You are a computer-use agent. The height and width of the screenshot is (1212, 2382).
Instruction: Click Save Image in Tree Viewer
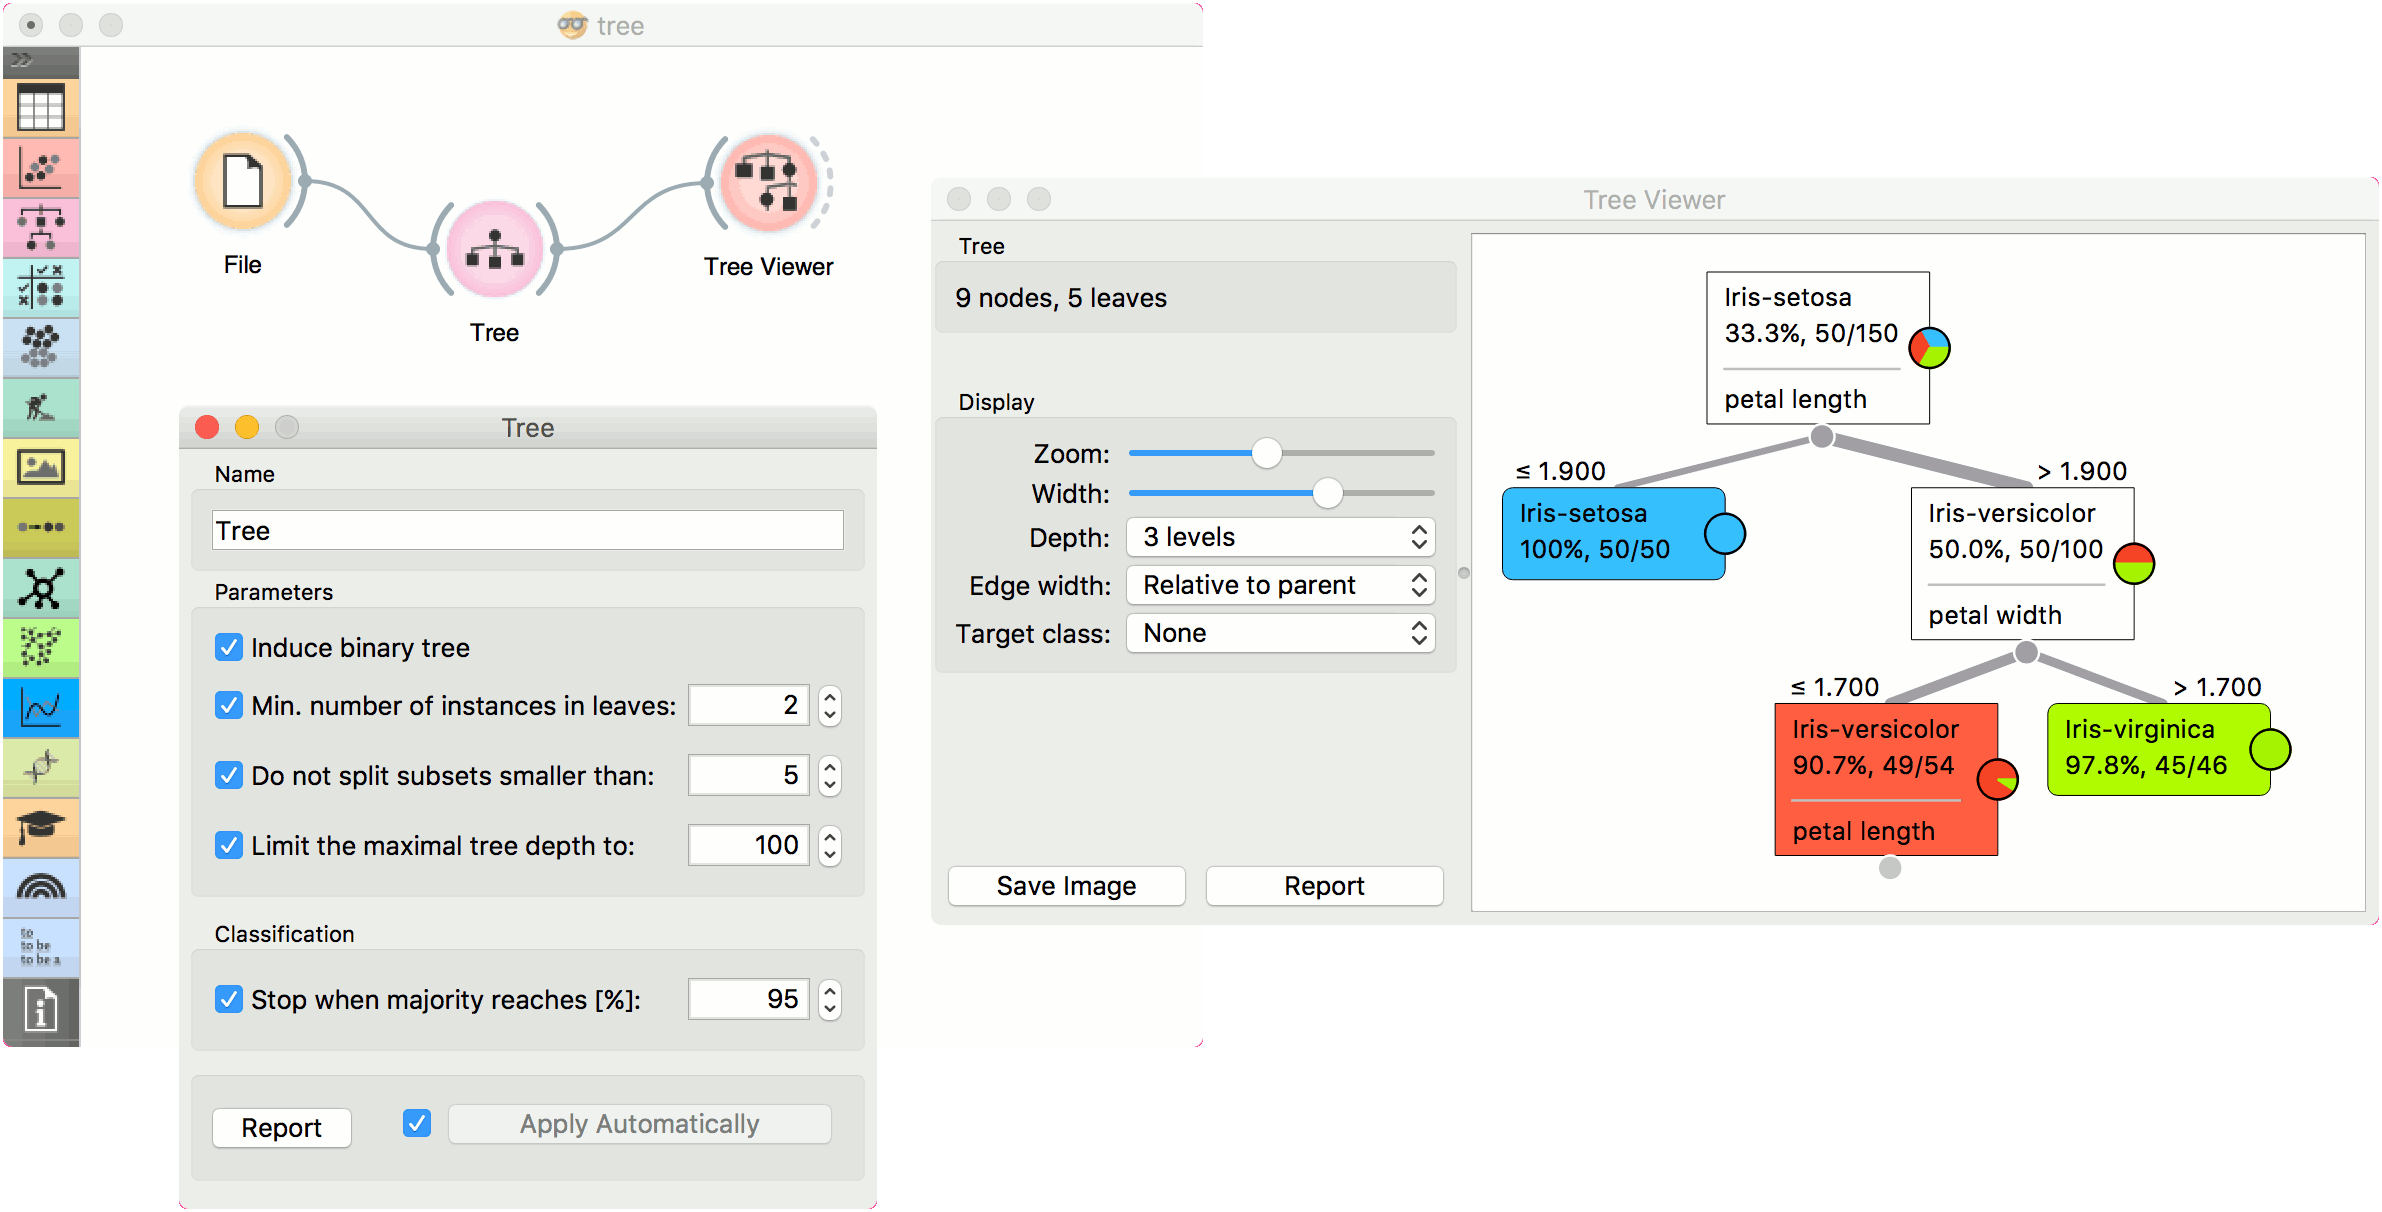1065,885
